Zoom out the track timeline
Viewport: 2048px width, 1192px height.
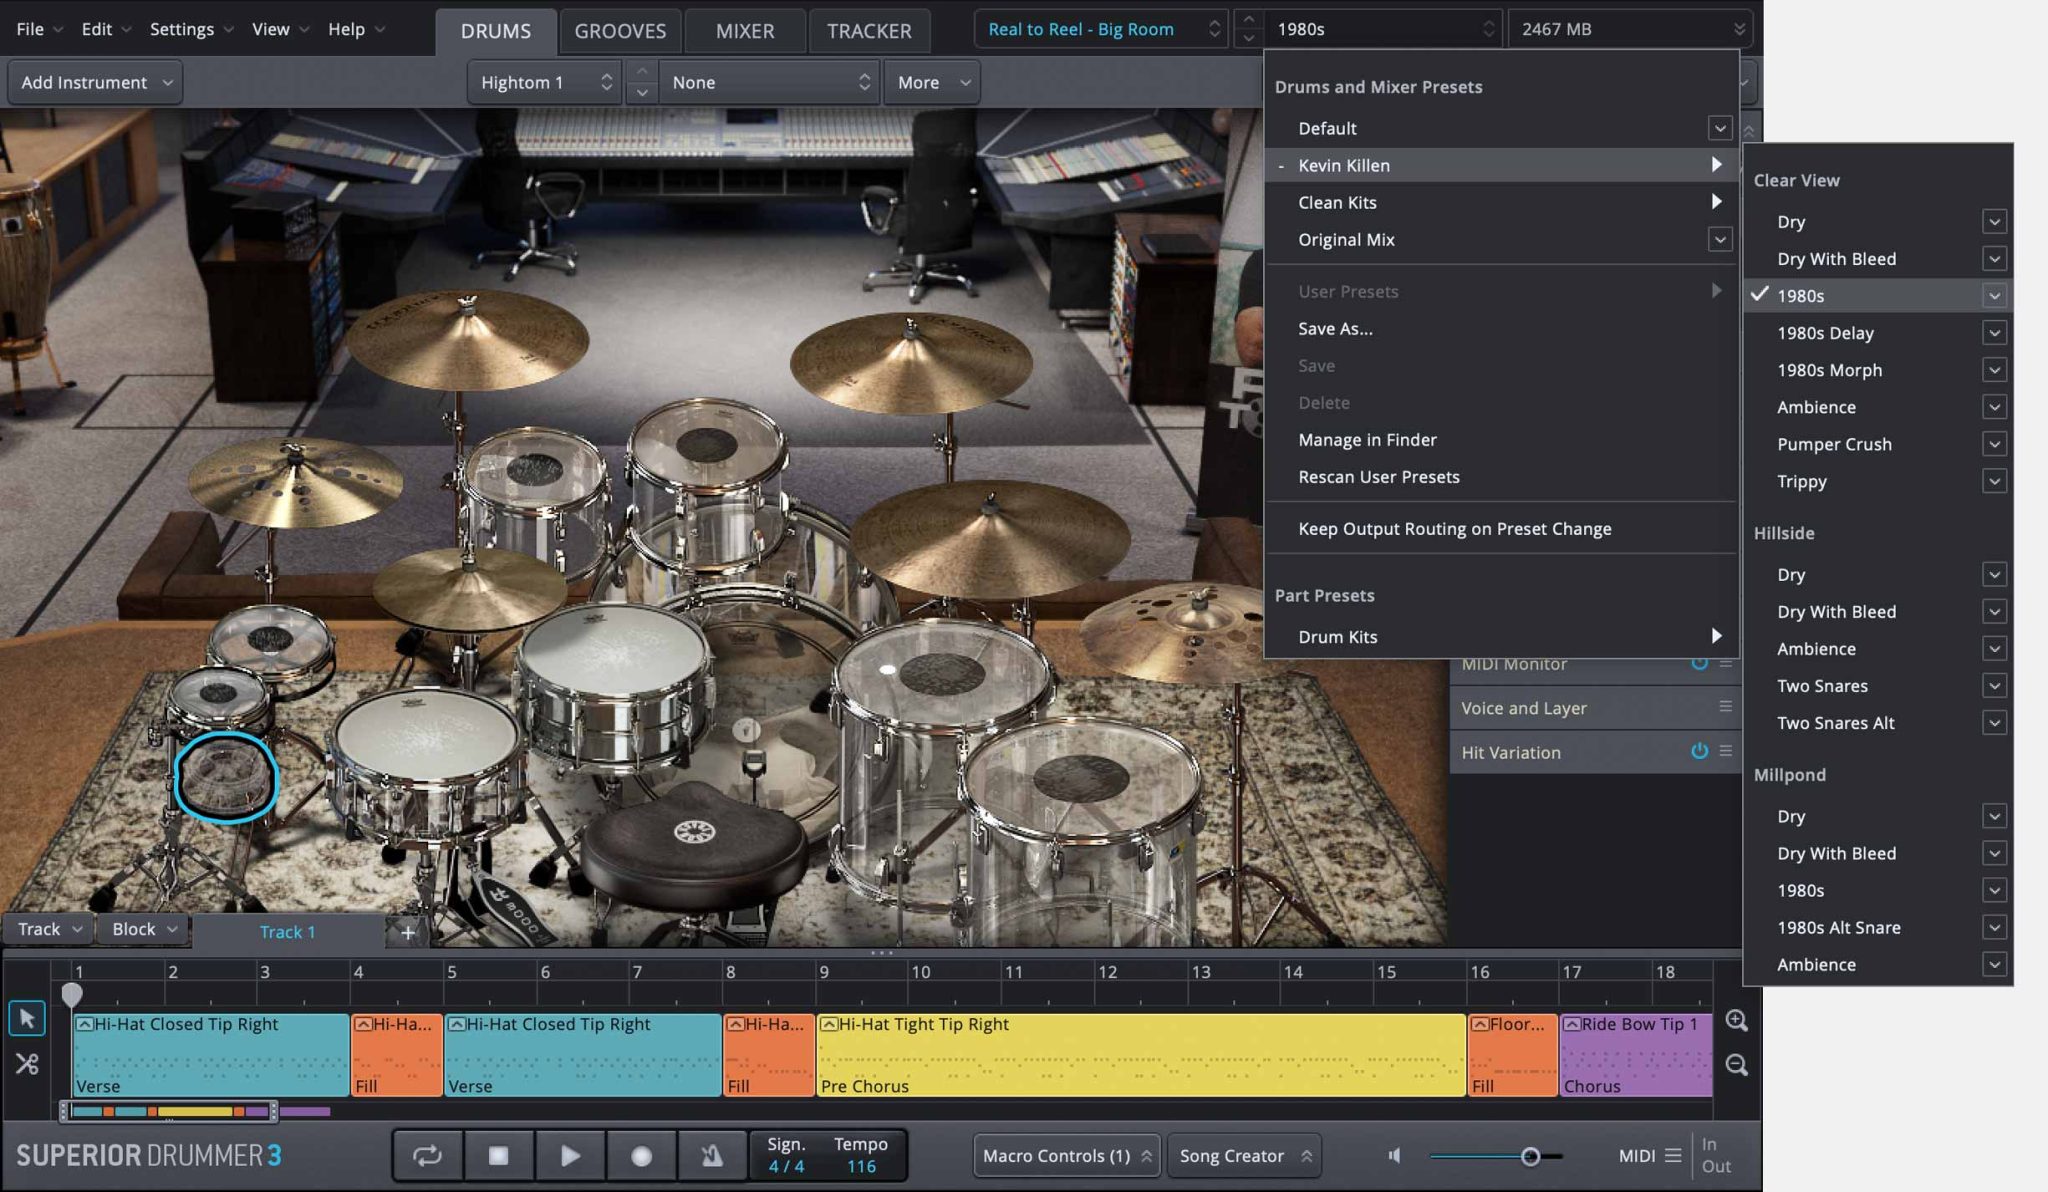[1737, 1066]
